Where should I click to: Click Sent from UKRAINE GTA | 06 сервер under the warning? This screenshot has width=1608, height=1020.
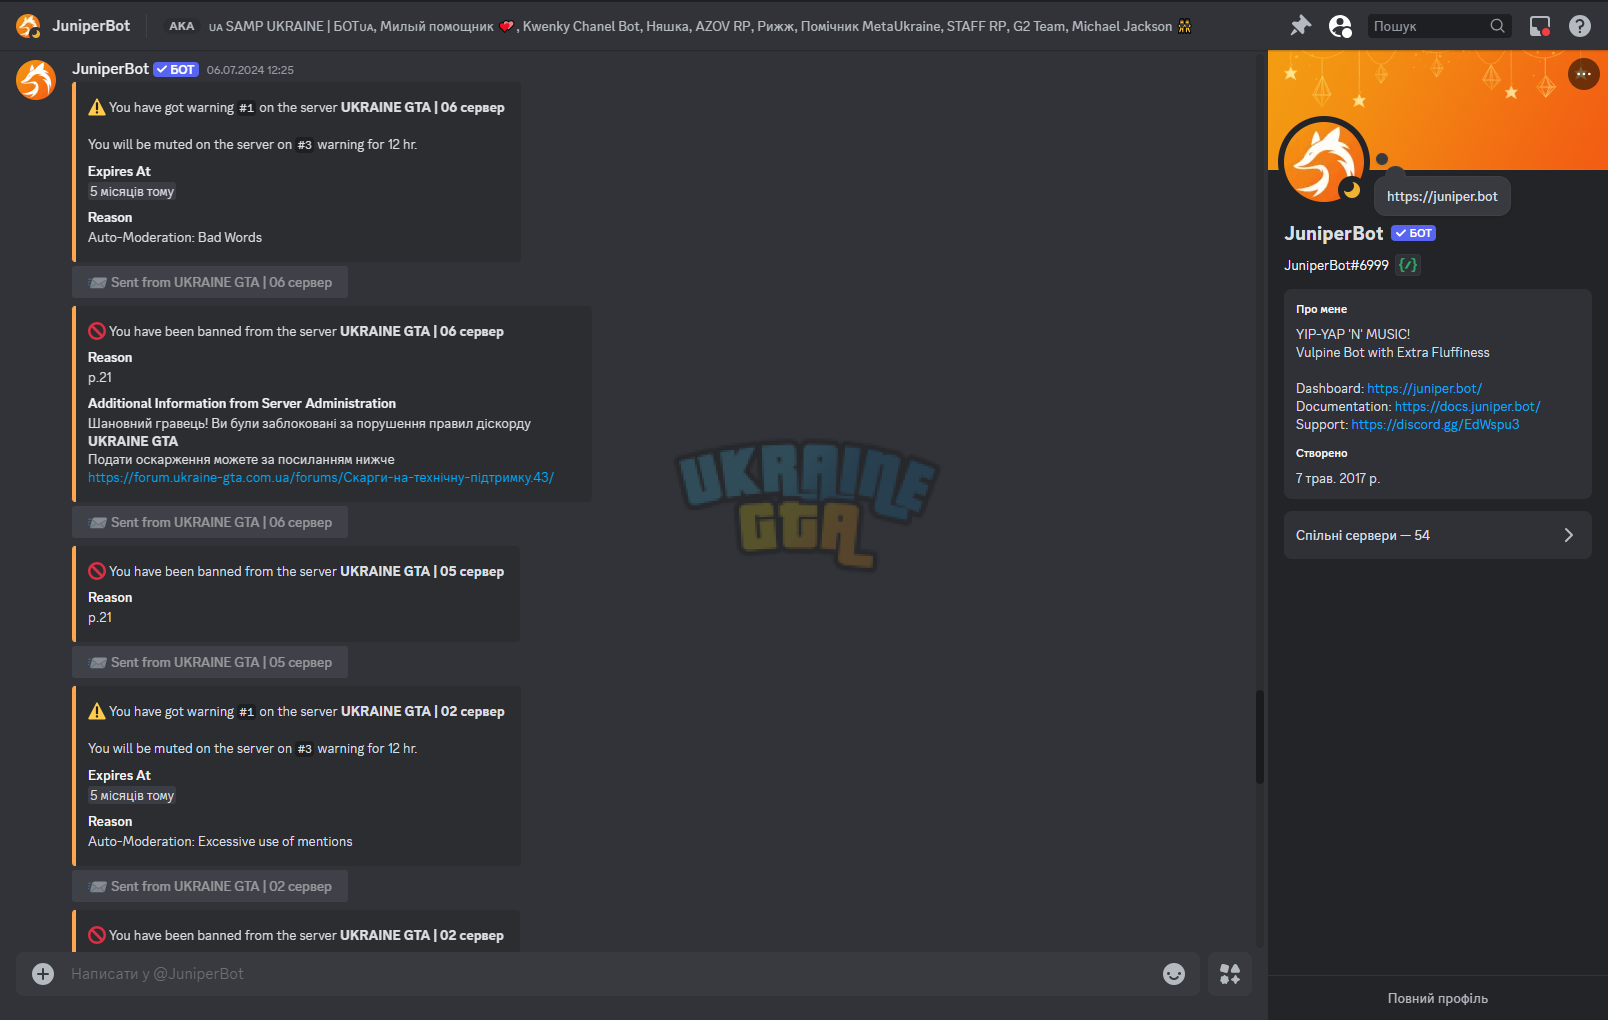(x=210, y=282)
